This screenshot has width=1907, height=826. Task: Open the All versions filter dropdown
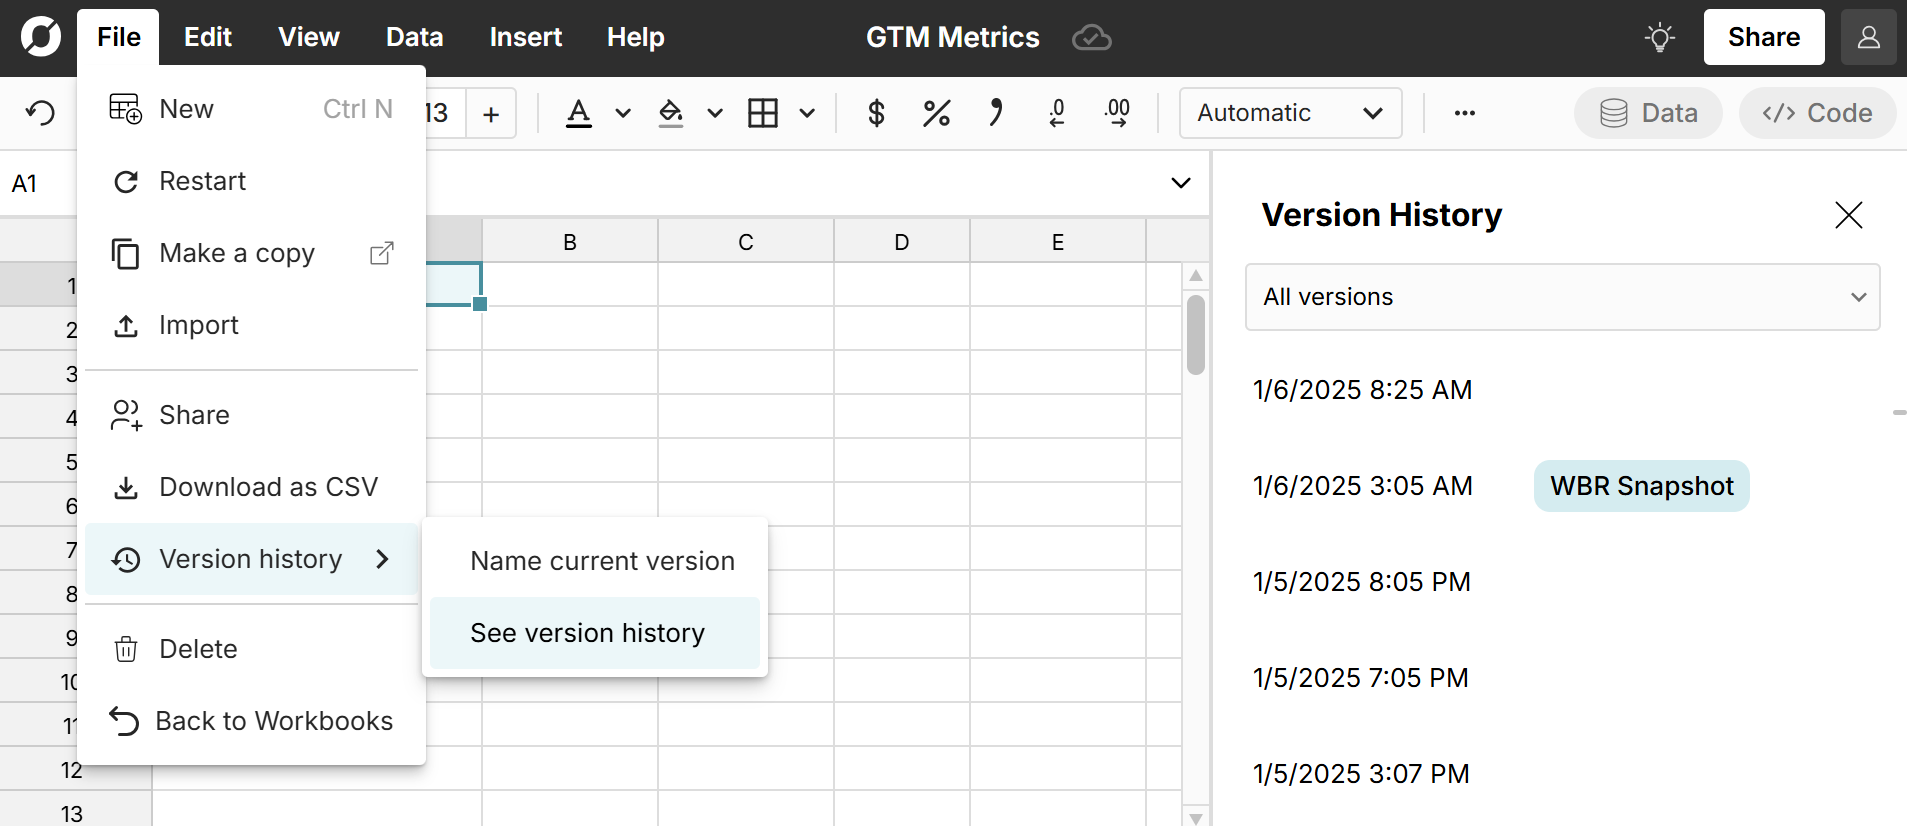click(1561, 297)
